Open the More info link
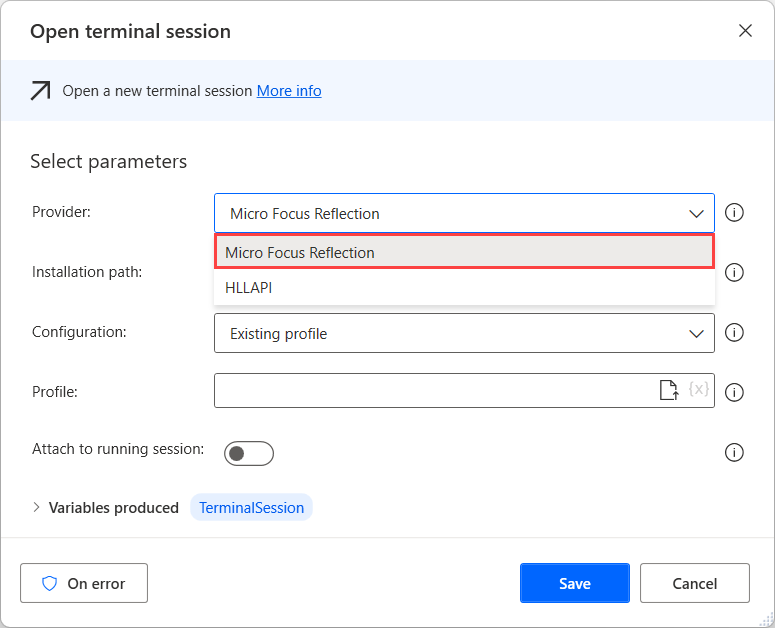This screenshot has width=775, height=628. (x=289, y=91)
